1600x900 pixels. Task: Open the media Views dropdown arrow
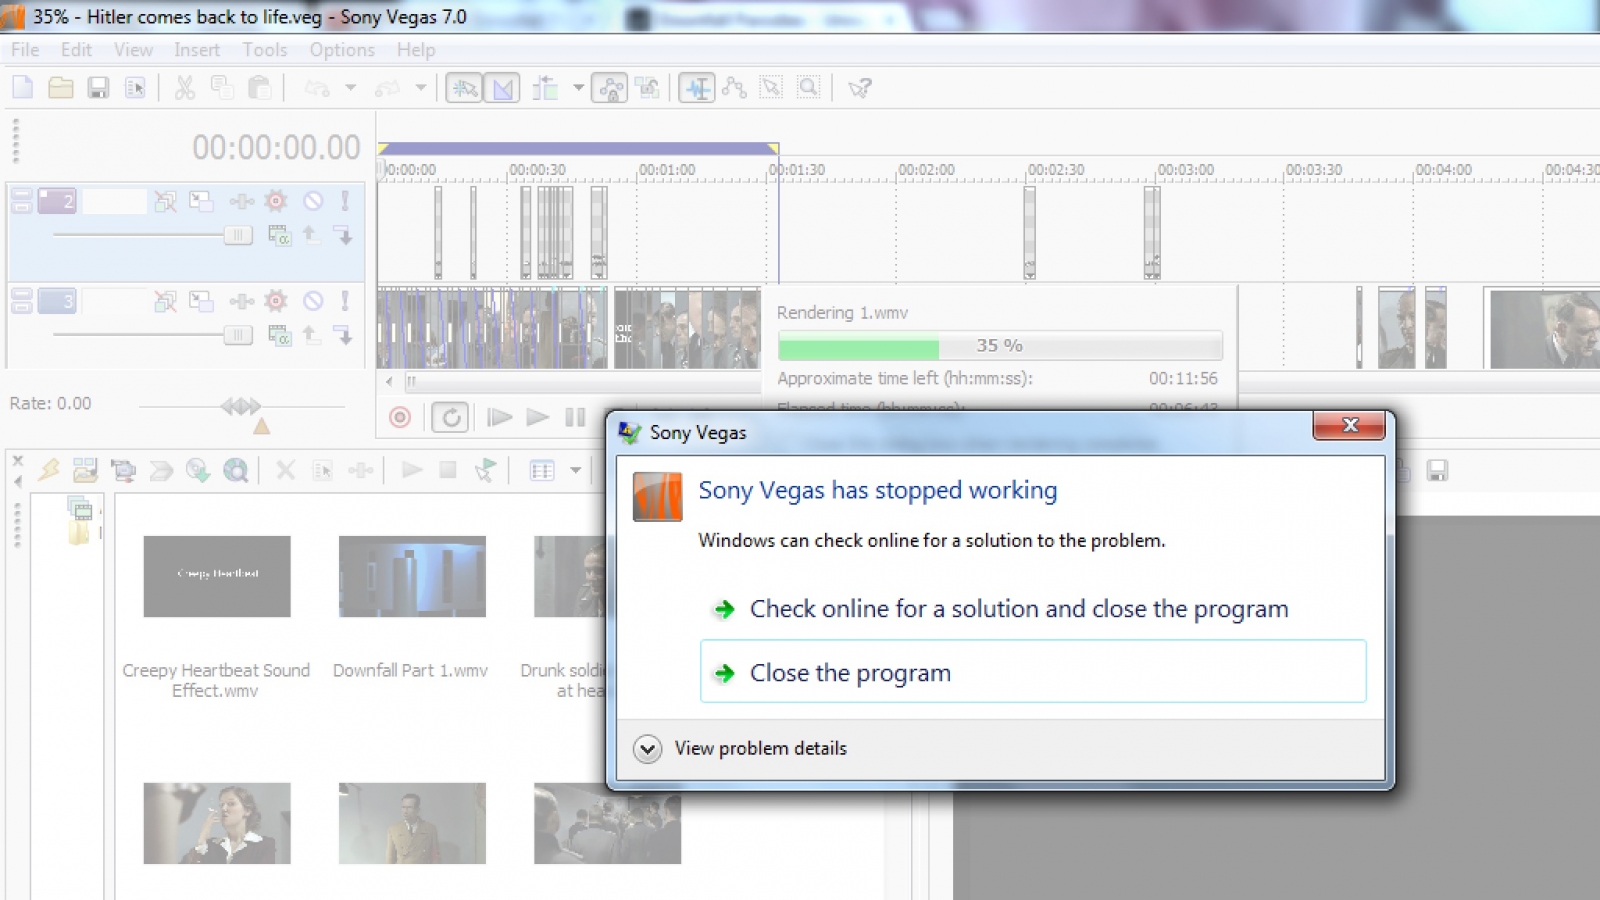click(575, 470)
